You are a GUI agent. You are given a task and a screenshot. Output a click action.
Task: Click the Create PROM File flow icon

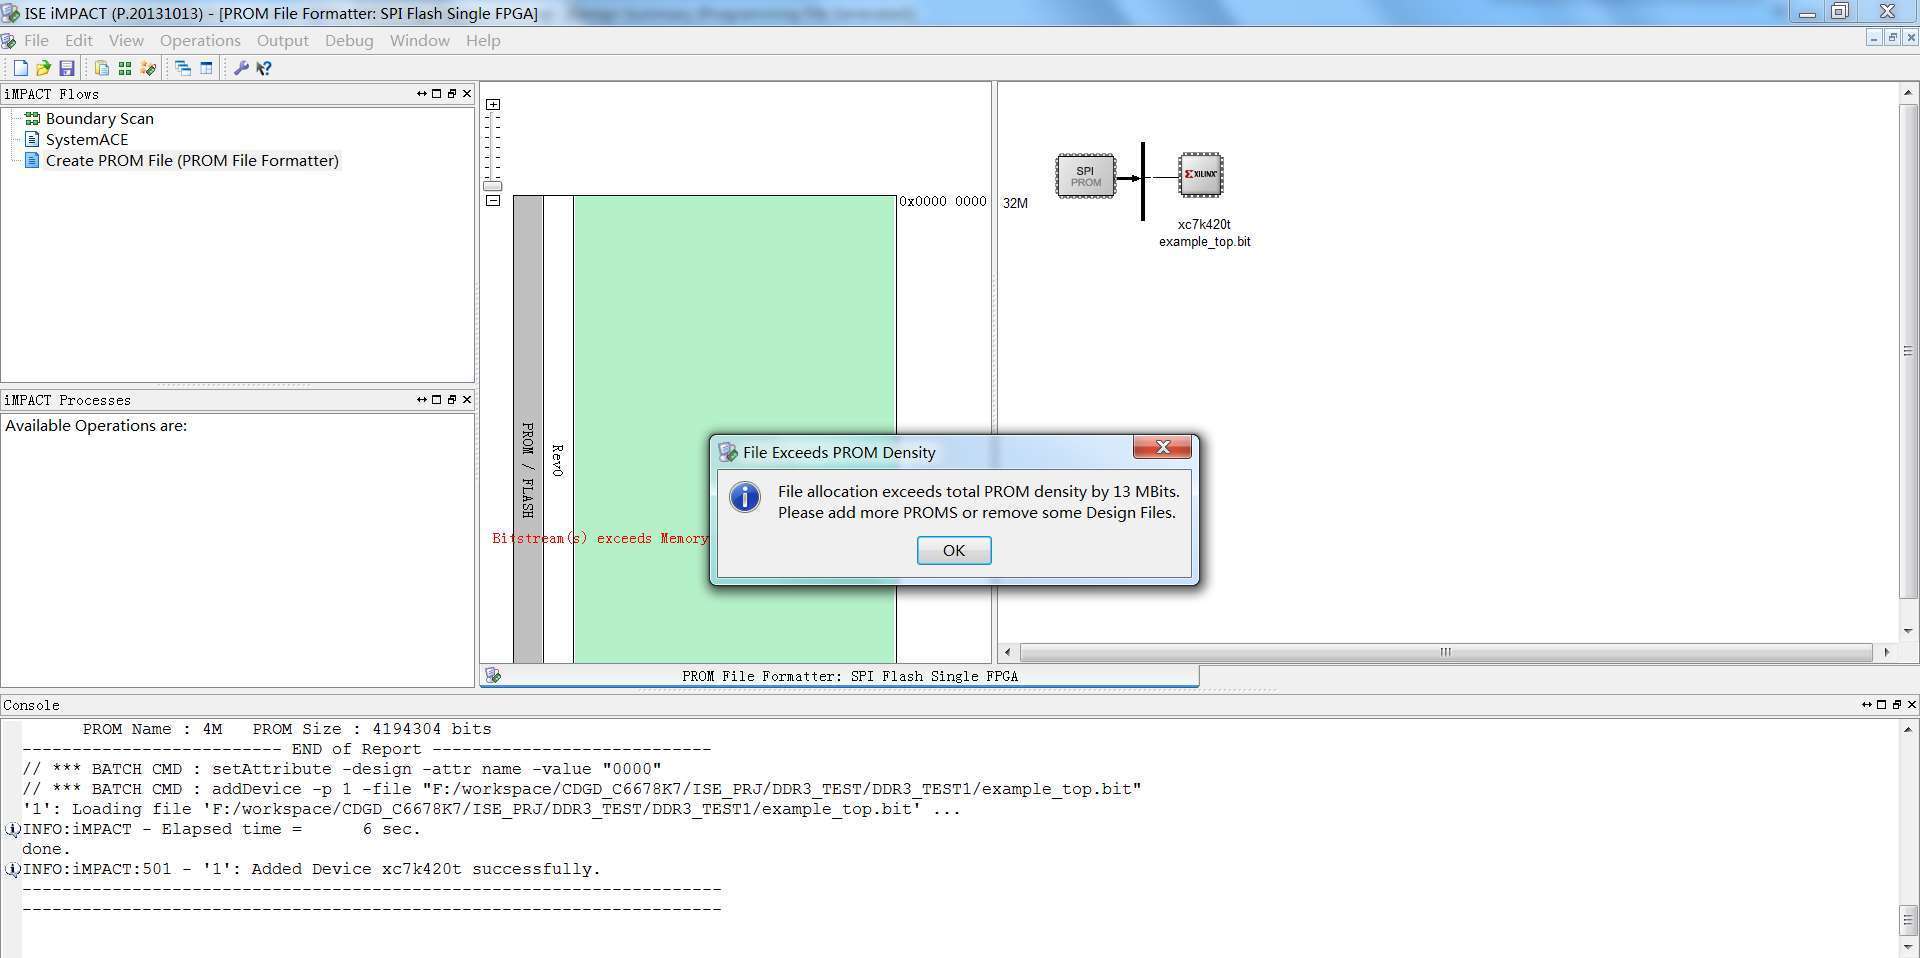[32, 160]
